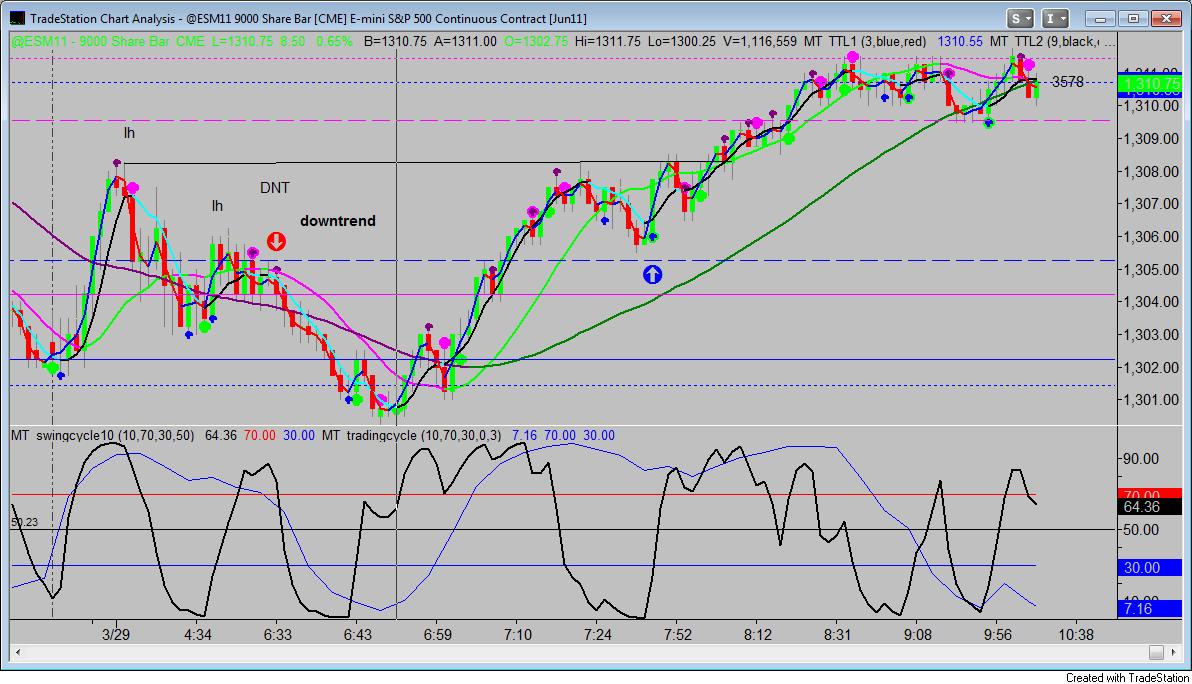
Task: Select the 'DNT' text annotation
Action: click(x=274, y=188)
